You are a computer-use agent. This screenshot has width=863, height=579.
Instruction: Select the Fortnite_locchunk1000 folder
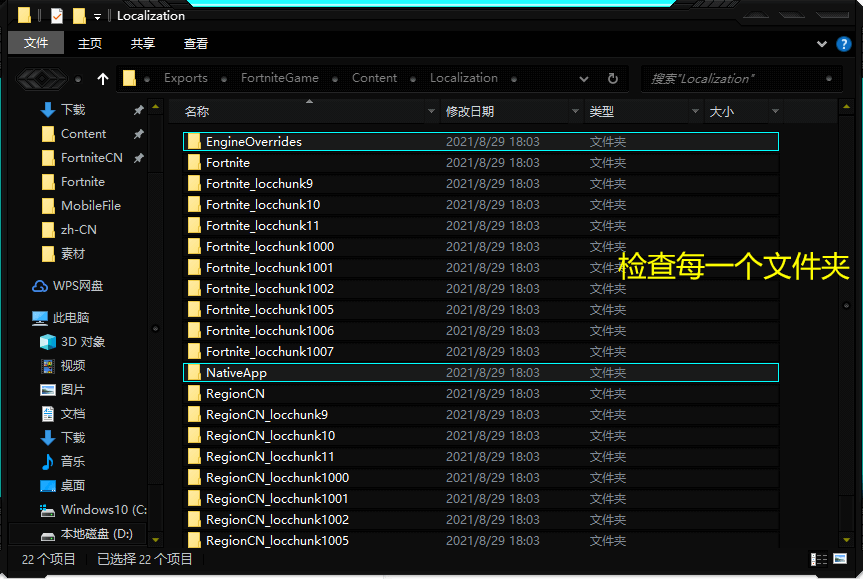pyautogui.click(x=480, y=247)
